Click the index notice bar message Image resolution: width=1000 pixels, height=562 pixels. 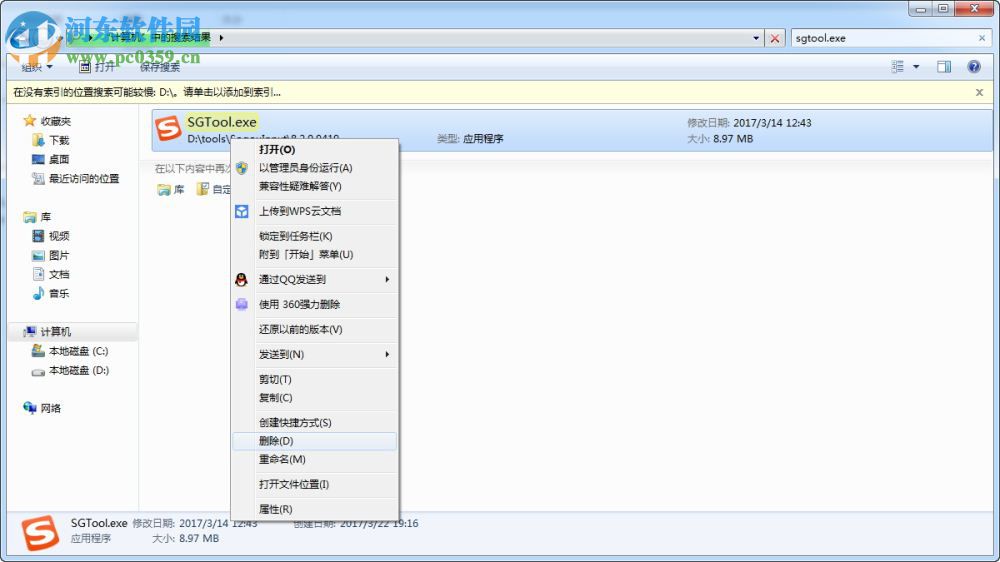[x=147, y=92]
